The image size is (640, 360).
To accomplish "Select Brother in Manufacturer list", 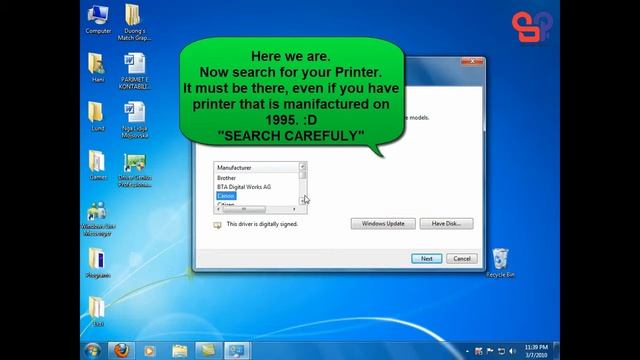I will pyautogui.click(x=226, y=178).
